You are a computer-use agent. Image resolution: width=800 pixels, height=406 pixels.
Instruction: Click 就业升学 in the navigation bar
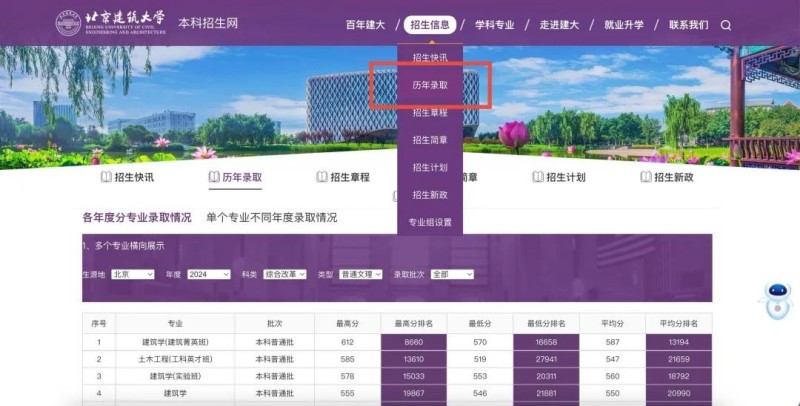pos(624,25)
